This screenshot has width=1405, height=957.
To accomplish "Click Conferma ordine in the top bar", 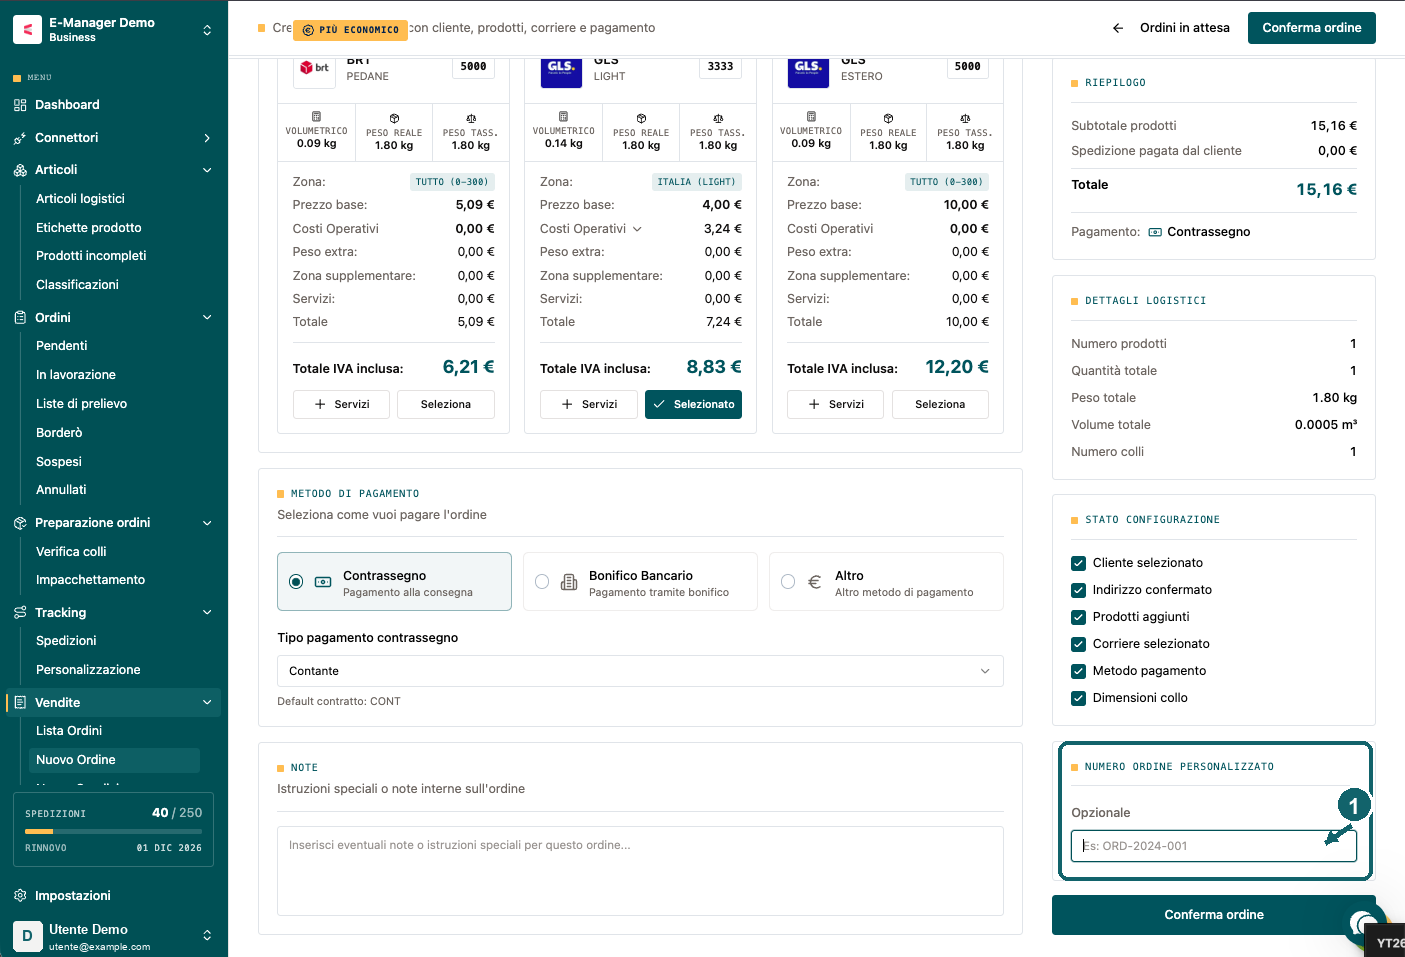I will [x=1312, y=28].
